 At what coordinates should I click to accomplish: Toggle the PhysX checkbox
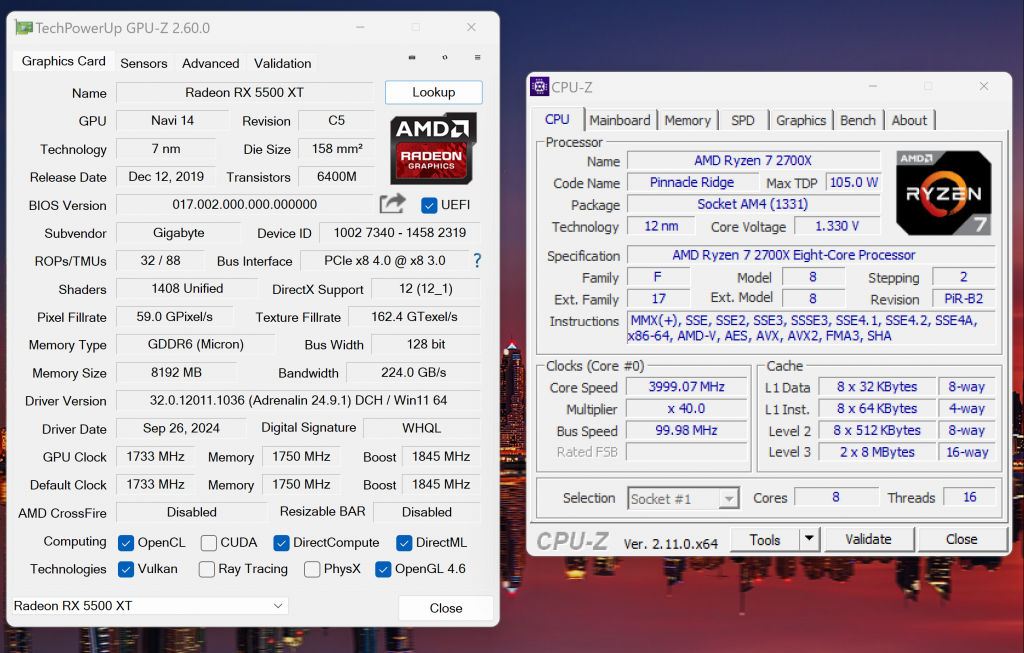tap(312, 569)
